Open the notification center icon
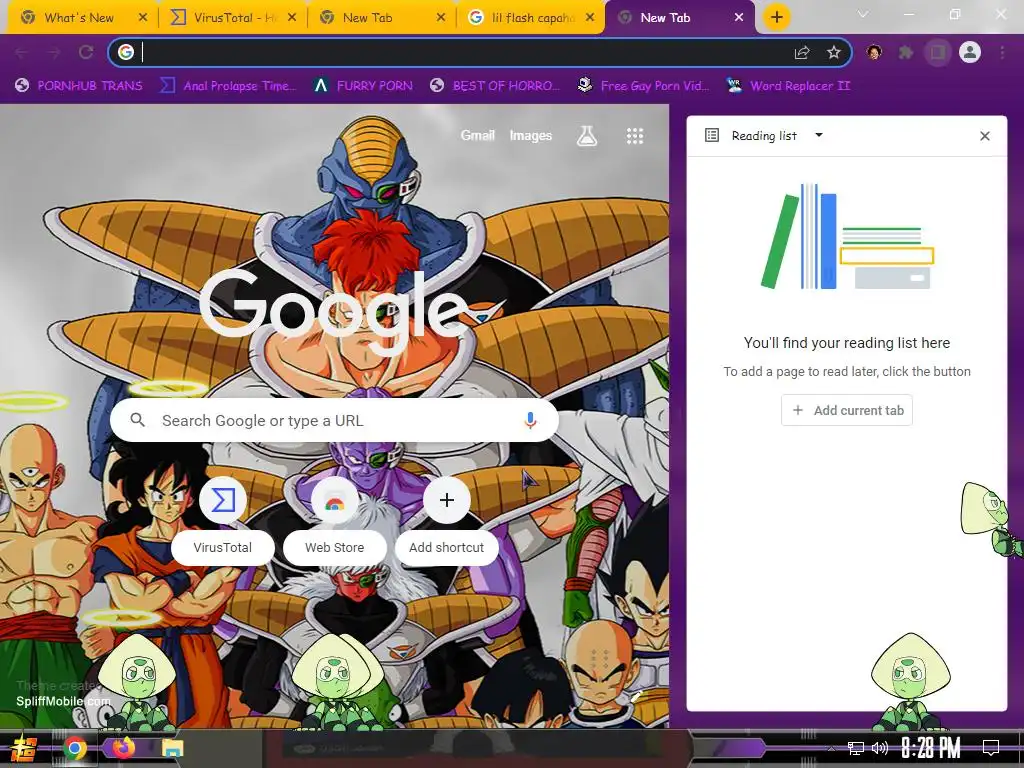This screenshot has height=768, width=1024. (x=991, y=748)
